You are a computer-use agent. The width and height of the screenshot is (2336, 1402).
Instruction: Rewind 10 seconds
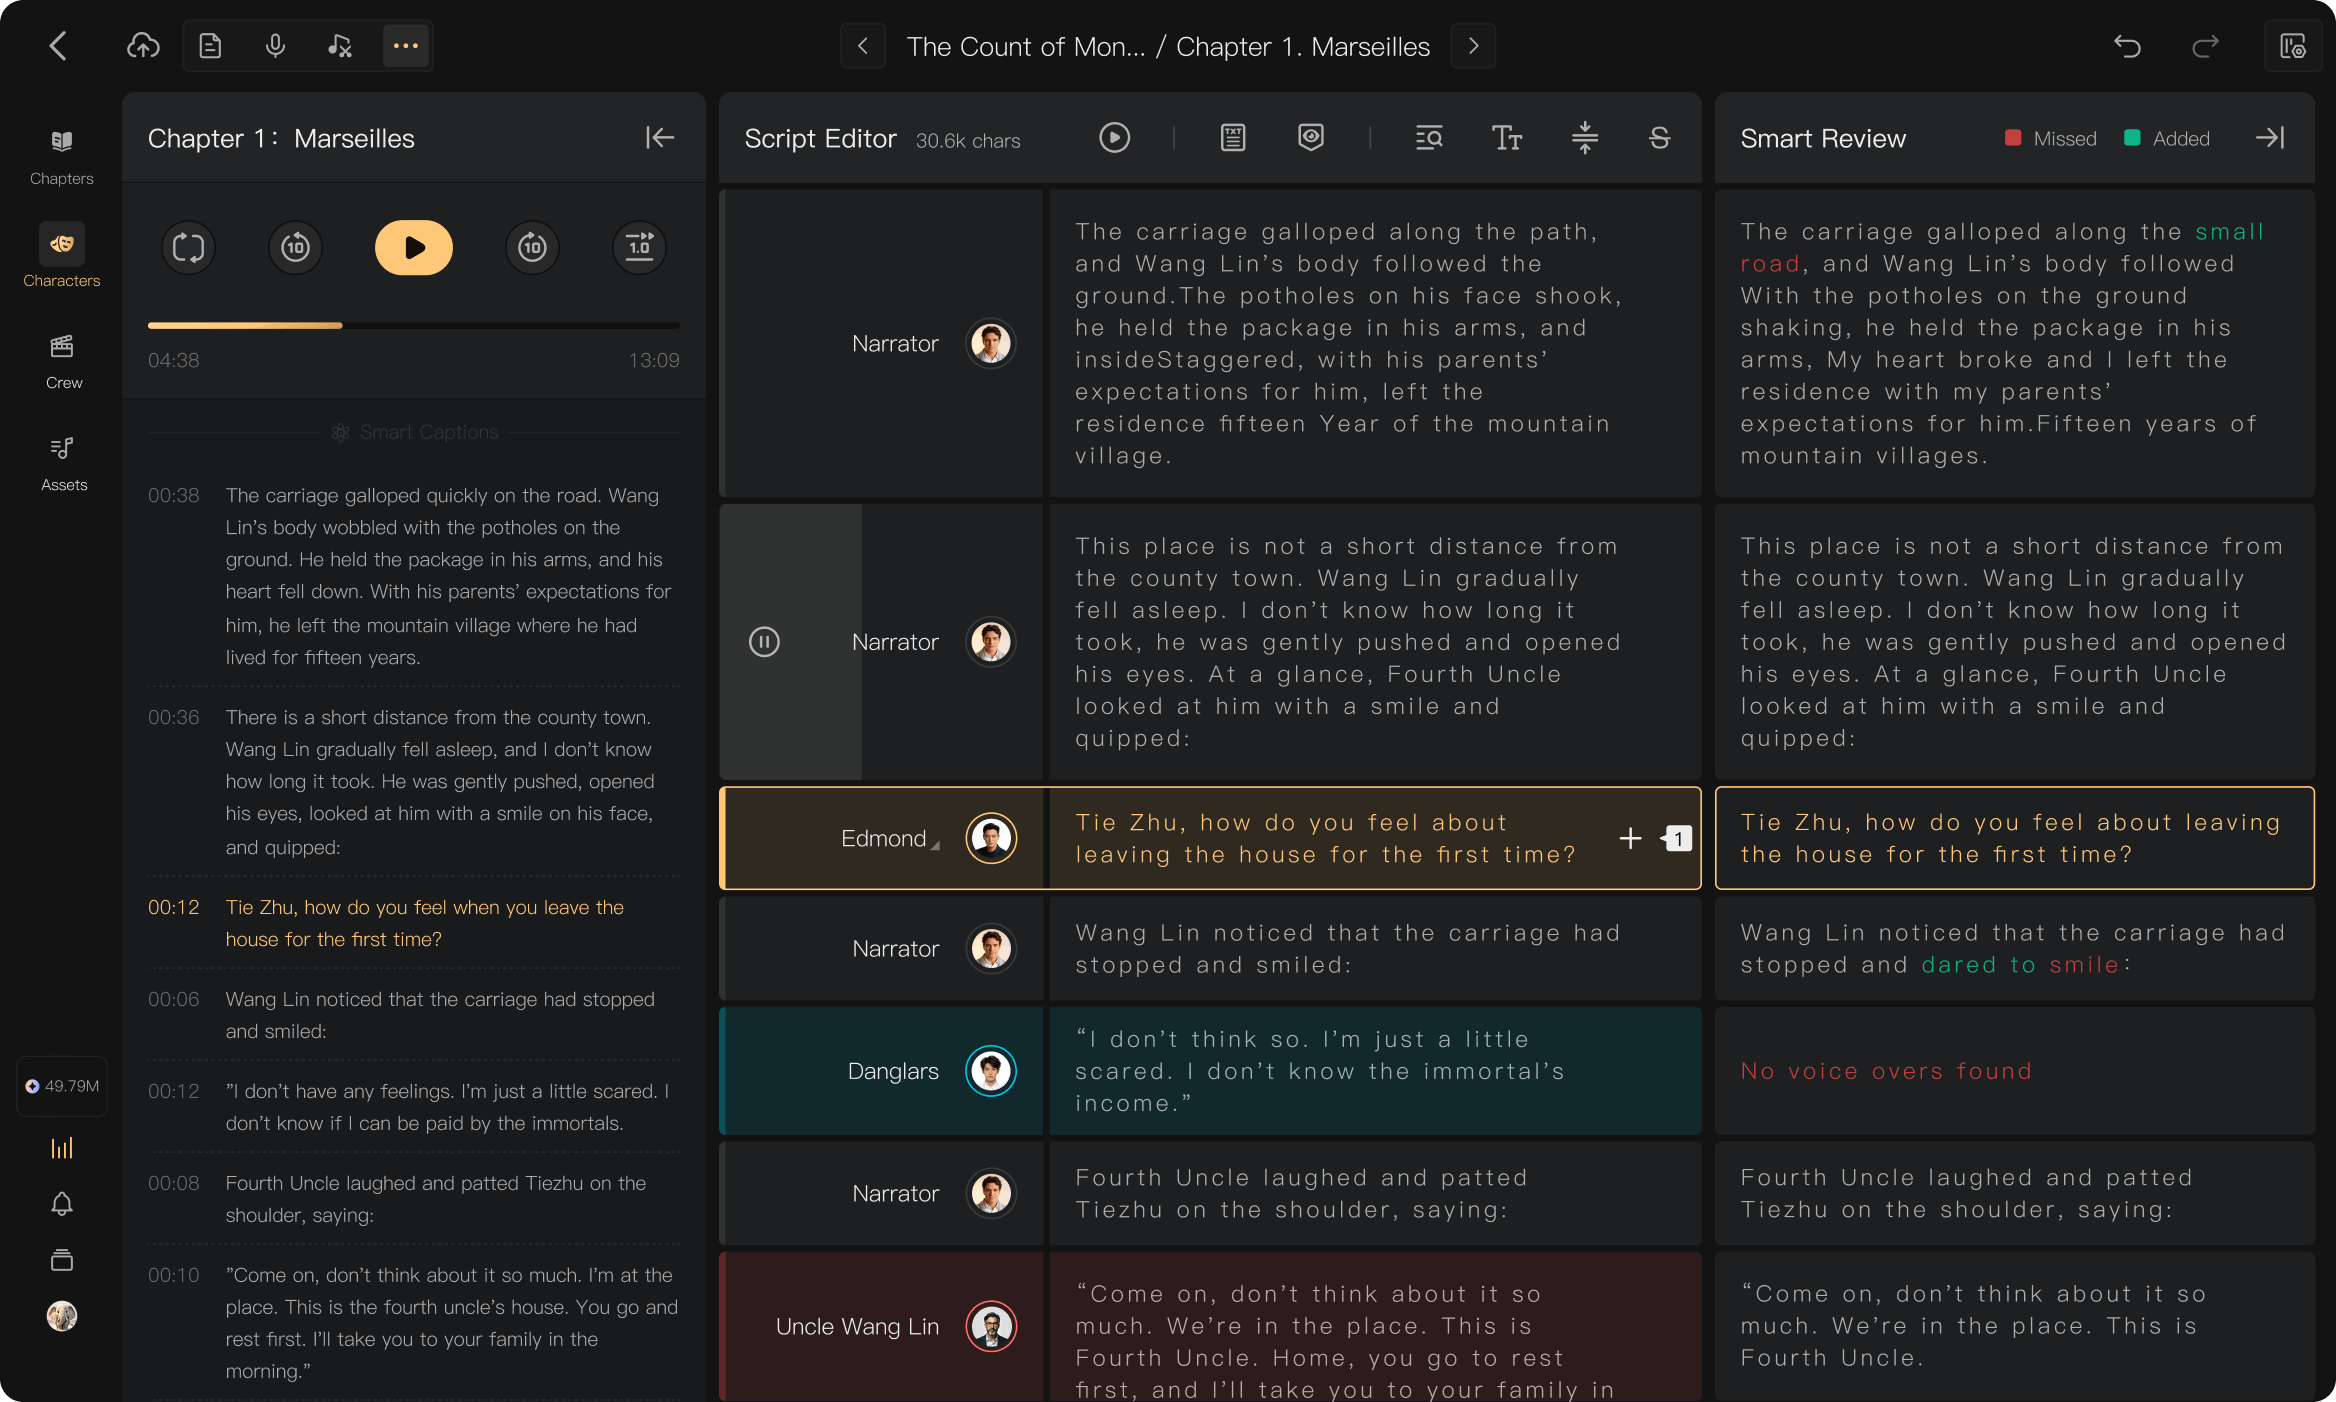295,247
